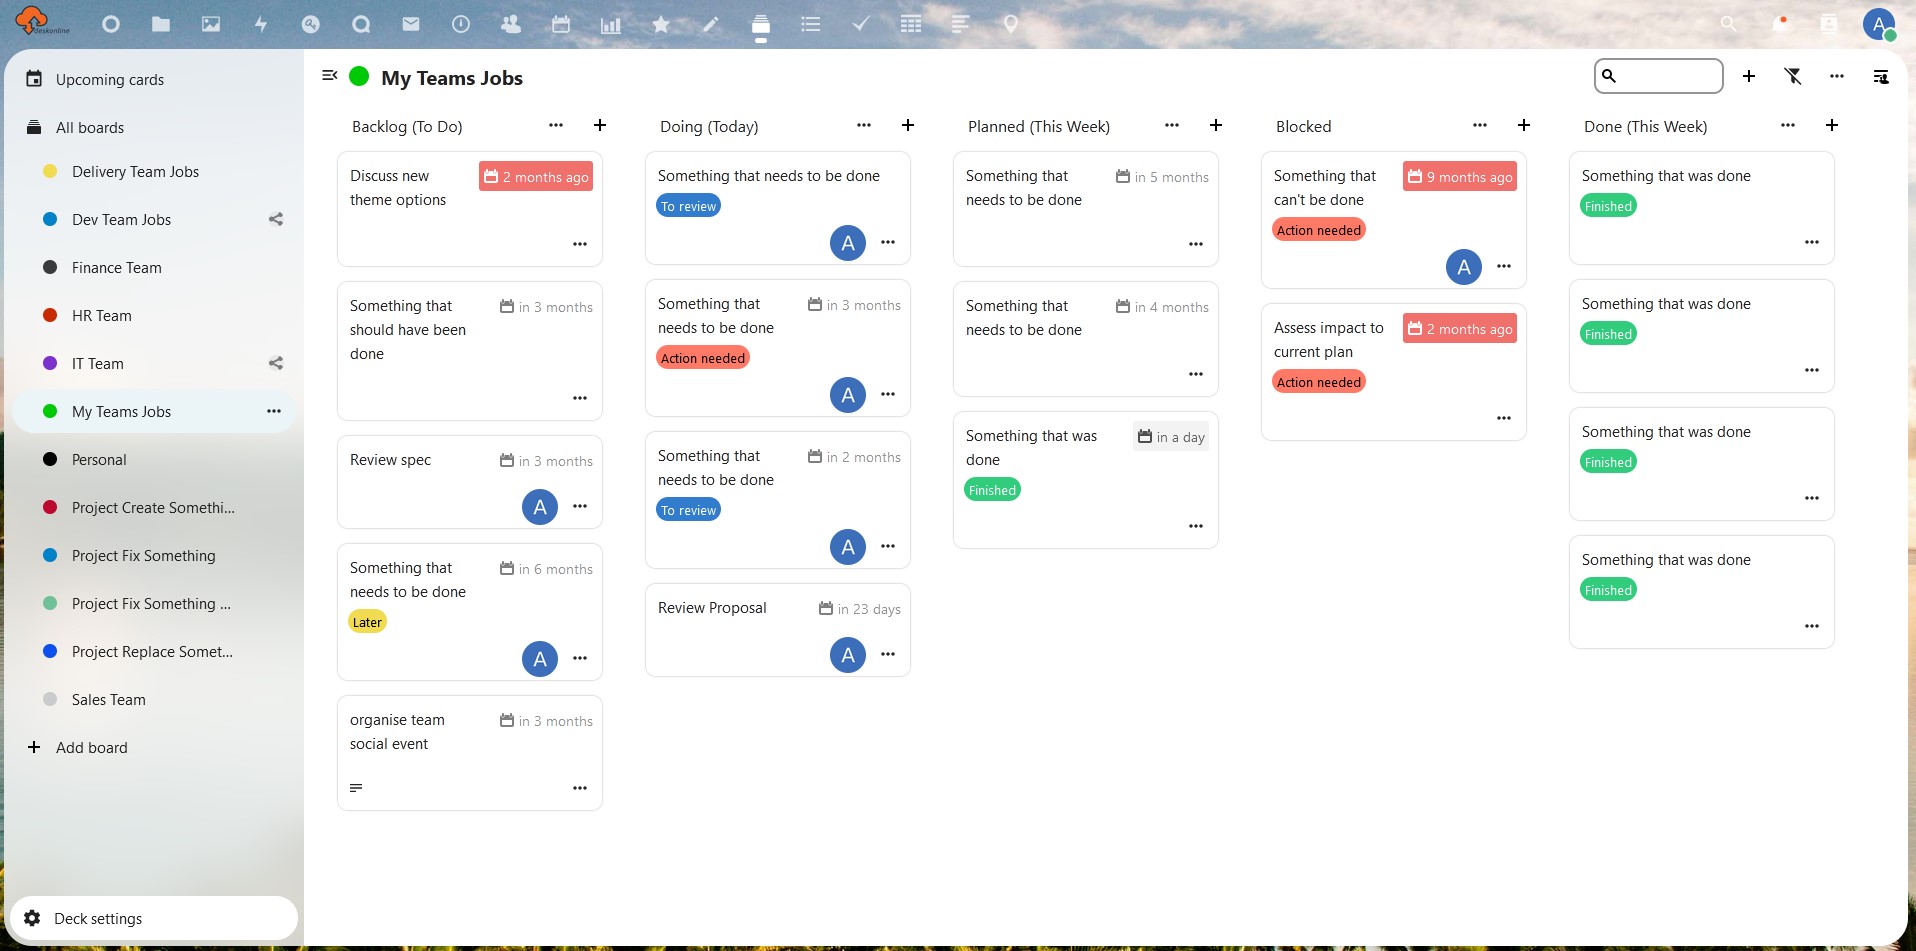
Task: Open the Activity lightning bolt icon
Action: (x=261, y=24)
